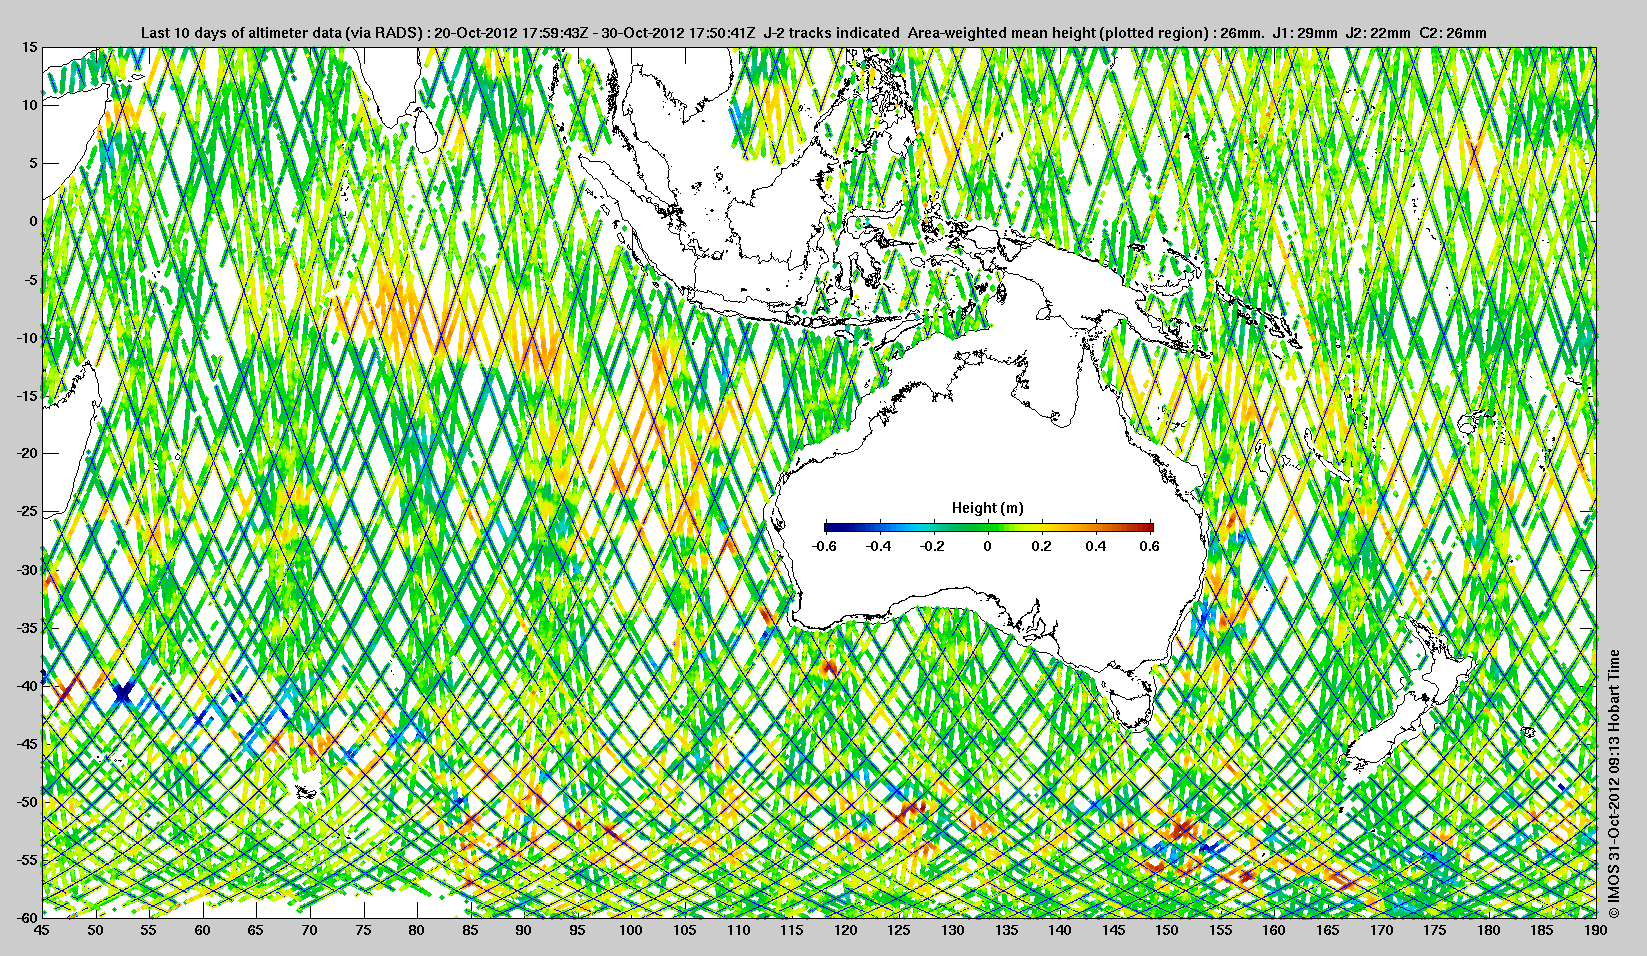Click the latitude tick label 0
Image resolution: width=1647 pixels, height=956 pixels.
click(33, 222)
